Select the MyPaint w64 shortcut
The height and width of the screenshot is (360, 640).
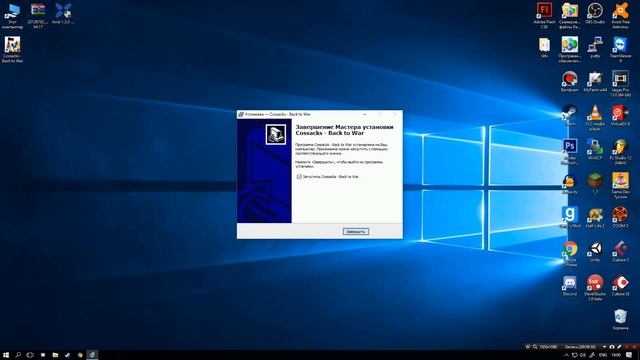click(595, 82)
